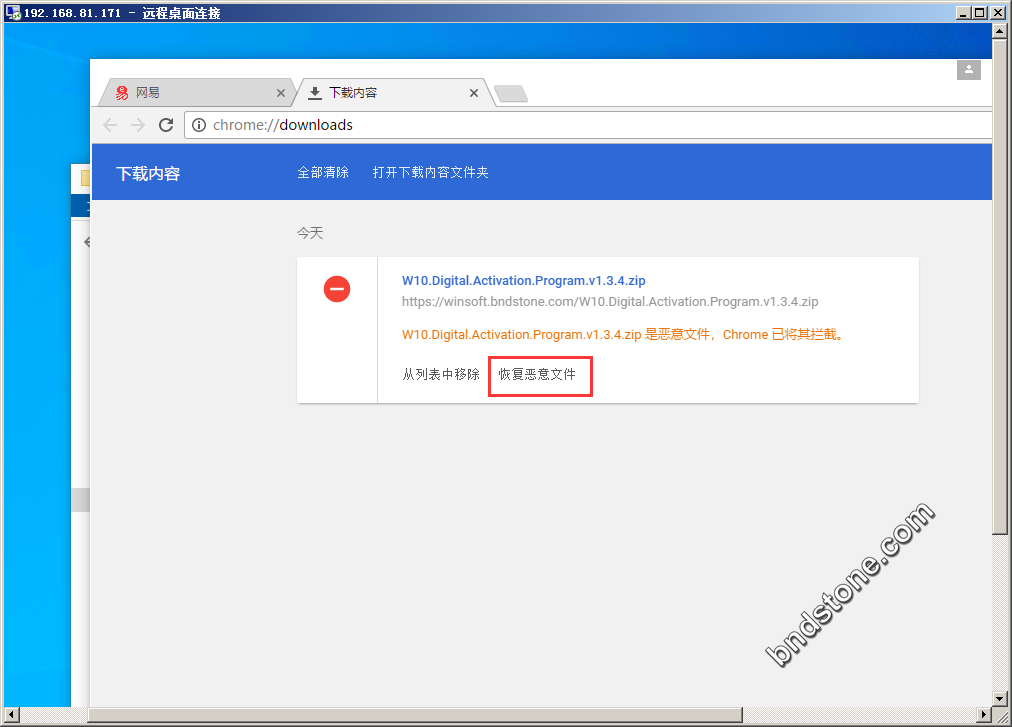This screenshot has height=727, width=1012.
Task: Click the Reload page button
Action: click(166, 125)
